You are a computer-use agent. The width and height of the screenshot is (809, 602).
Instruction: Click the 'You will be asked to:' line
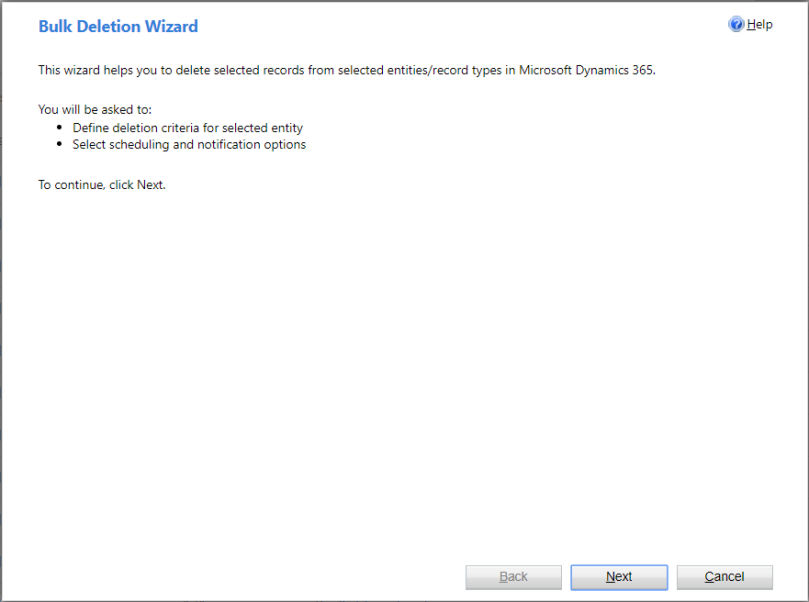[x=95, y=109]
